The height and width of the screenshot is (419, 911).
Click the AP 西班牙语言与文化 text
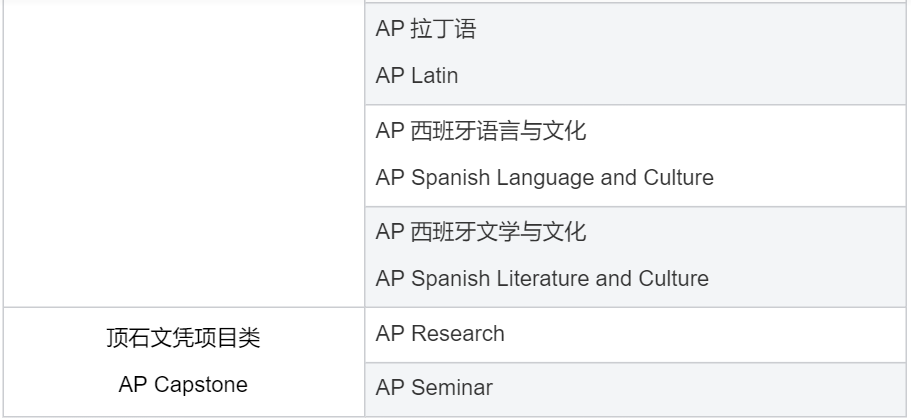click(481, 131)
